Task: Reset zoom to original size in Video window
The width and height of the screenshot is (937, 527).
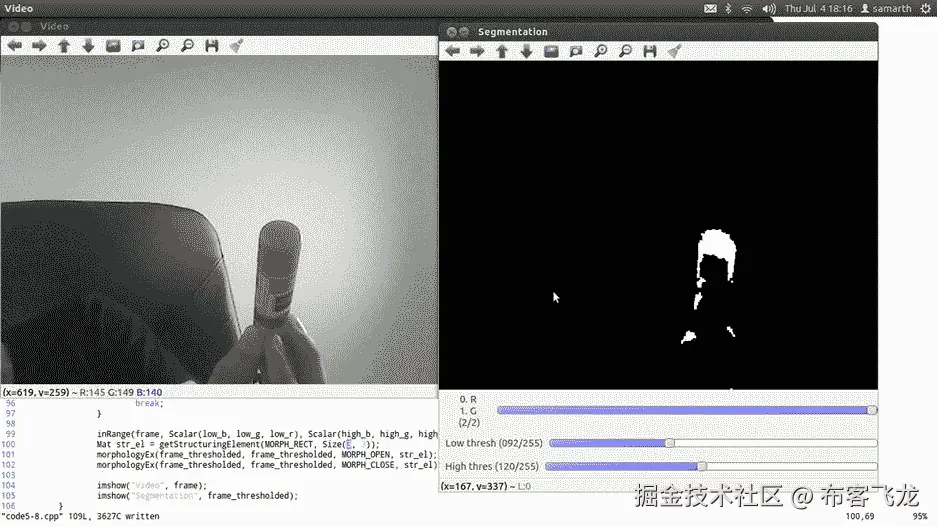Action: pyautogui.click(x=113, y=45)
